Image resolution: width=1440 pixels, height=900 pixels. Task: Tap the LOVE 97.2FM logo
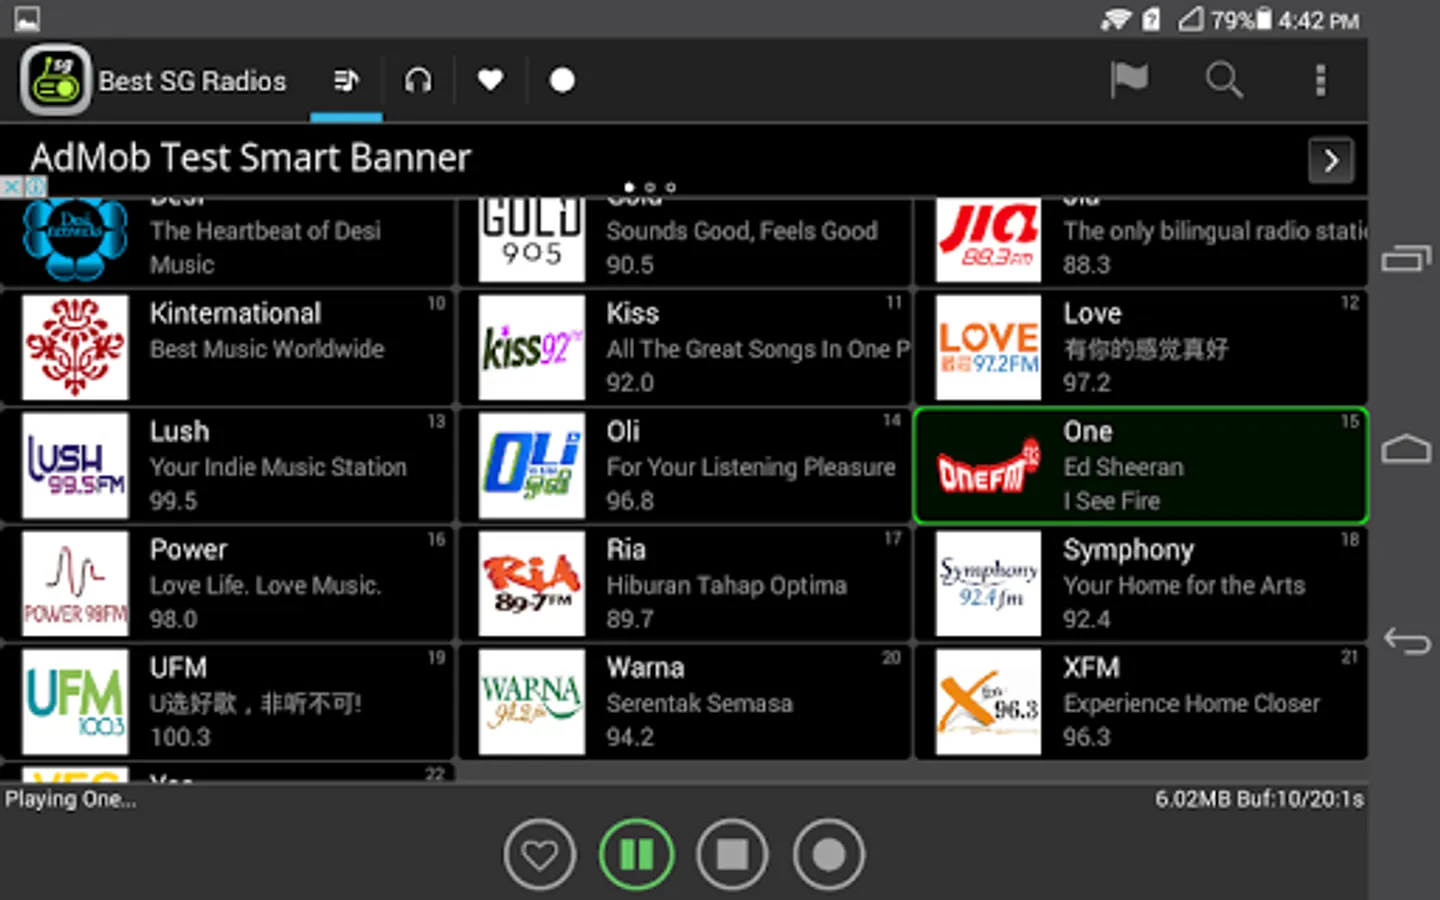pos(988,347)
